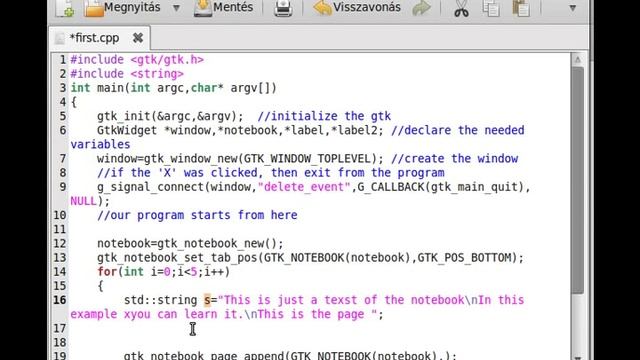Paste with the clipboard icon
The width and height of the screenshot is (640, 360).
point(521,8)
